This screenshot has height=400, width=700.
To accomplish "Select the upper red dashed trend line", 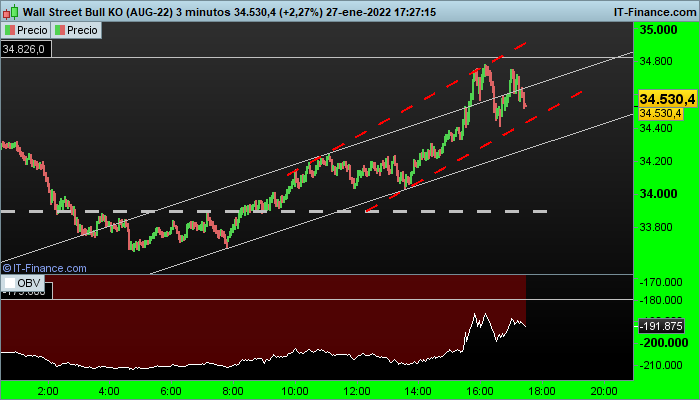I will click(x=407, y=108).
